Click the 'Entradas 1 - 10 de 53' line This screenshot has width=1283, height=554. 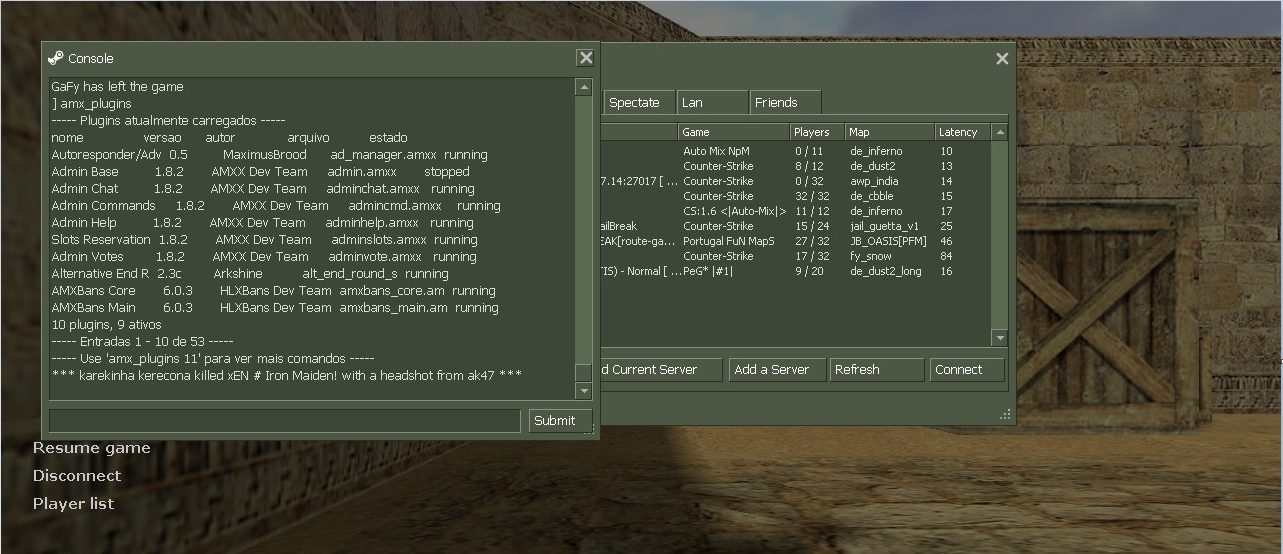(142, 342)
